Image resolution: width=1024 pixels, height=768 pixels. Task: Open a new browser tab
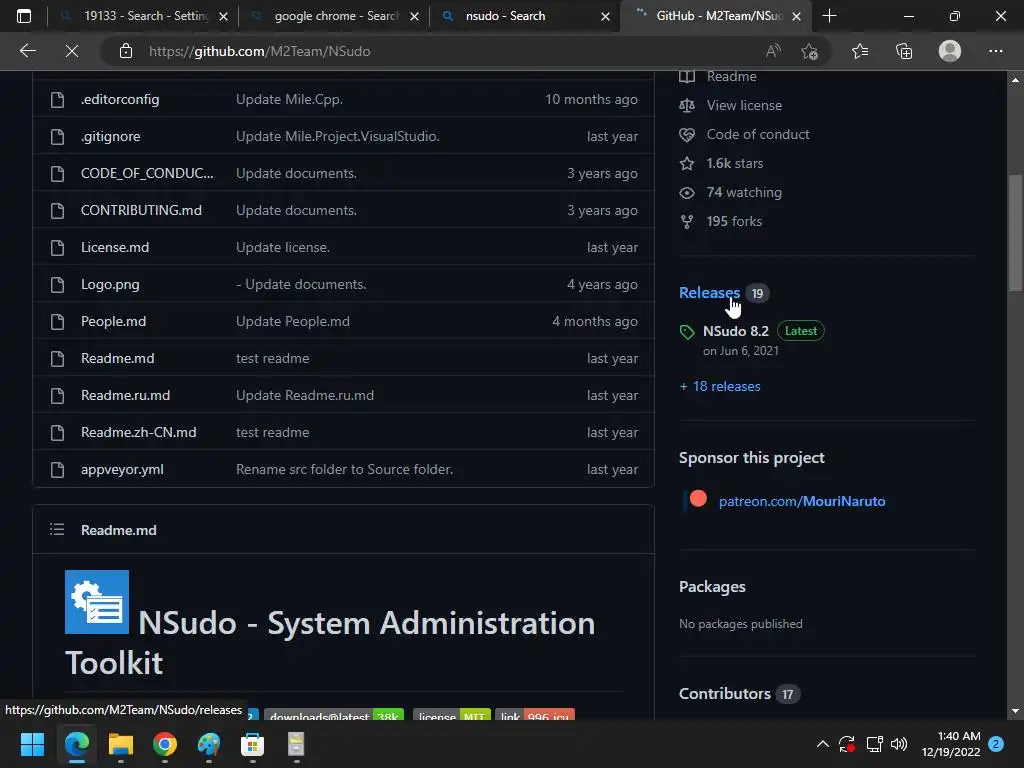pyautogui.click(x=829, y=16)
